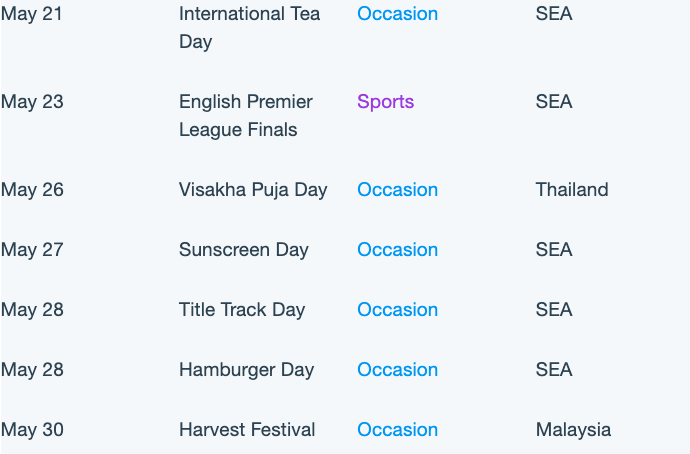
Task: Select the Harvest Festival event name
Action: click(247, 429)
